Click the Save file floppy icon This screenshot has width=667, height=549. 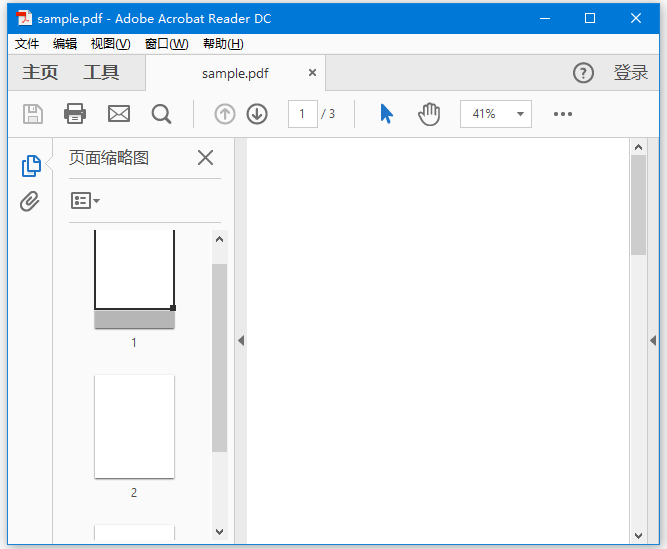click(33, 114)
